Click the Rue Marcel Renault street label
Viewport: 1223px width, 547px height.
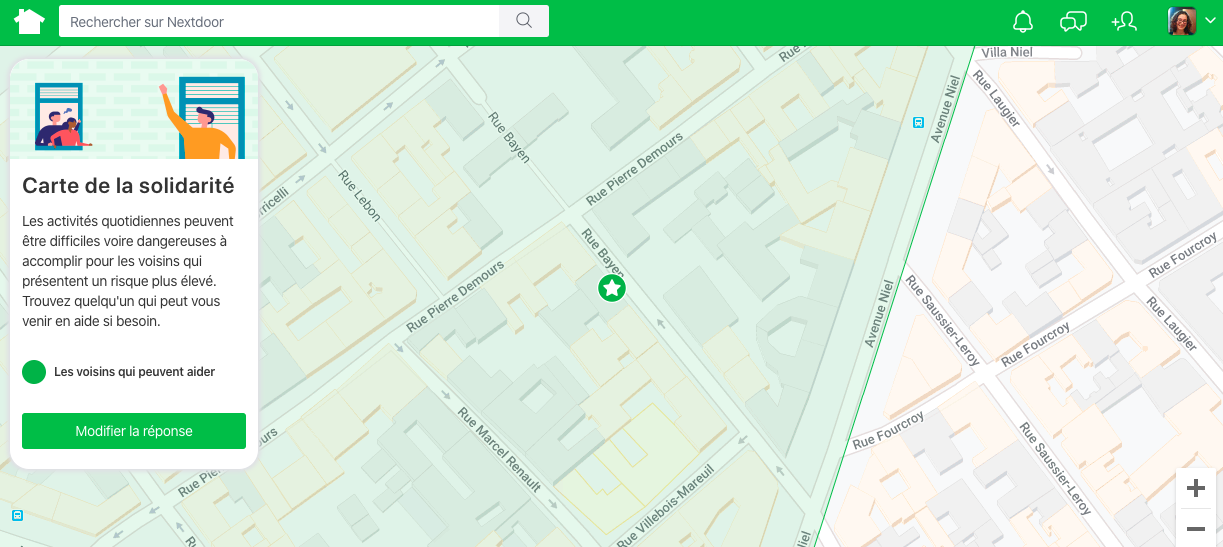[499, 449]
